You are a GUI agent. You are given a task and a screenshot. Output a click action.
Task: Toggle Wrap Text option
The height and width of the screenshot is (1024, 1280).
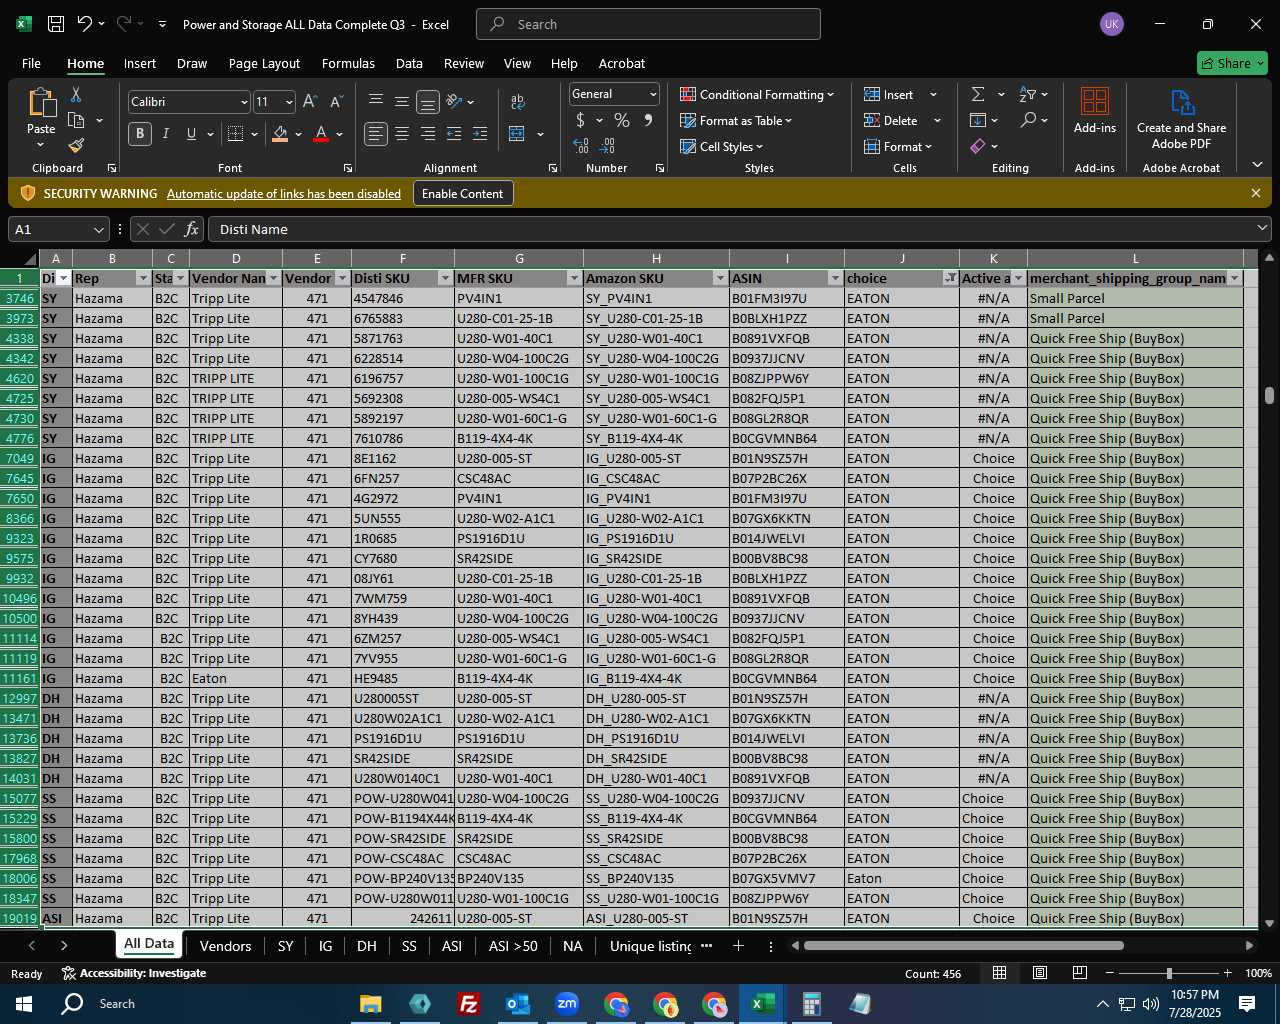pos(518,102)
